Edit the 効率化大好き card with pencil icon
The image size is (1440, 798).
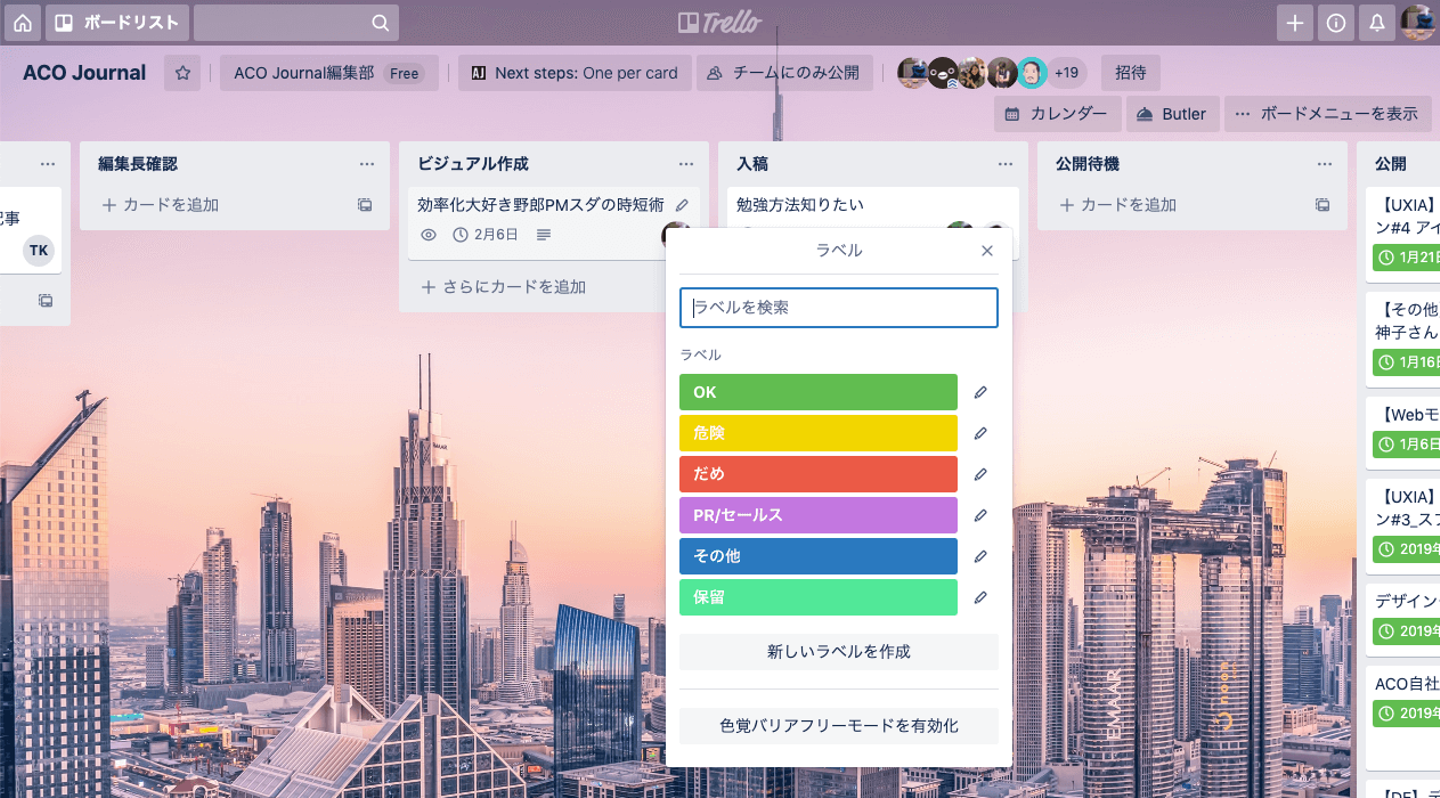point(682,204)
